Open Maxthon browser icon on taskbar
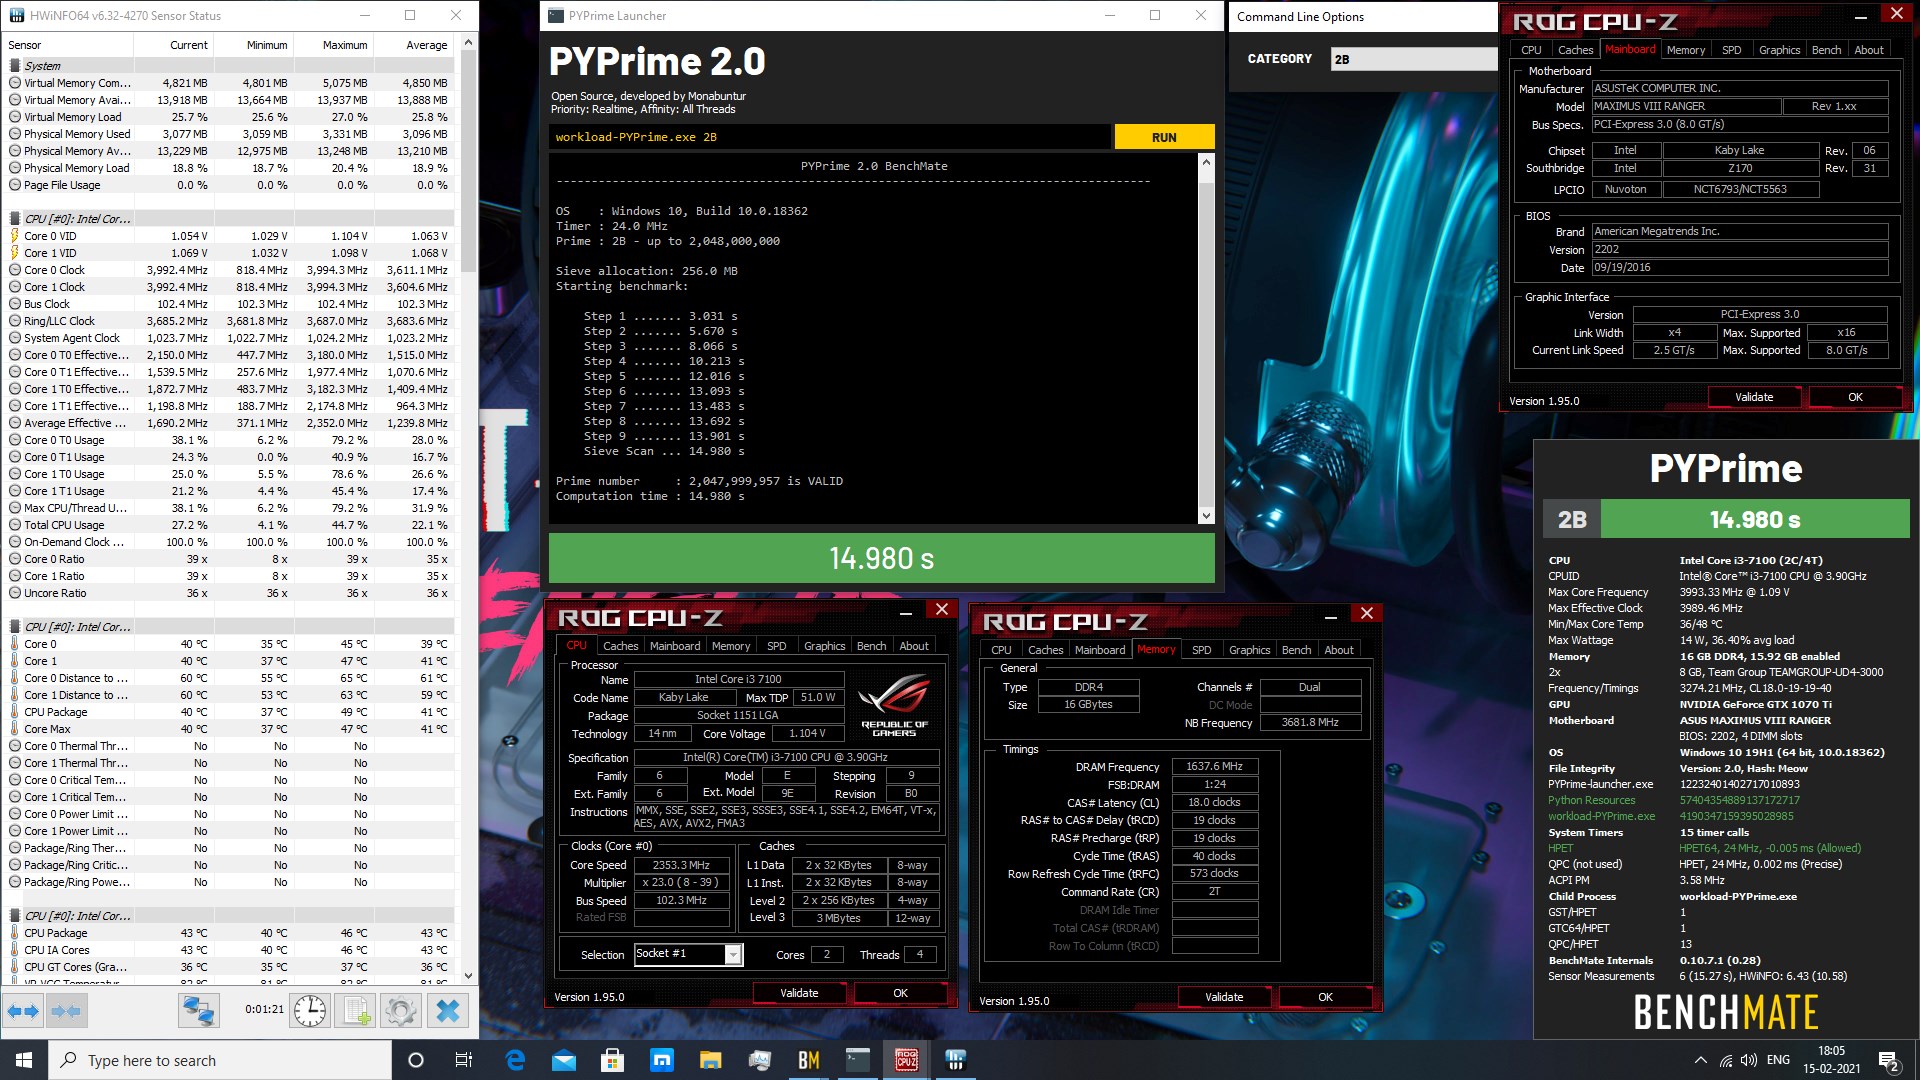 tap(661, 1060)
